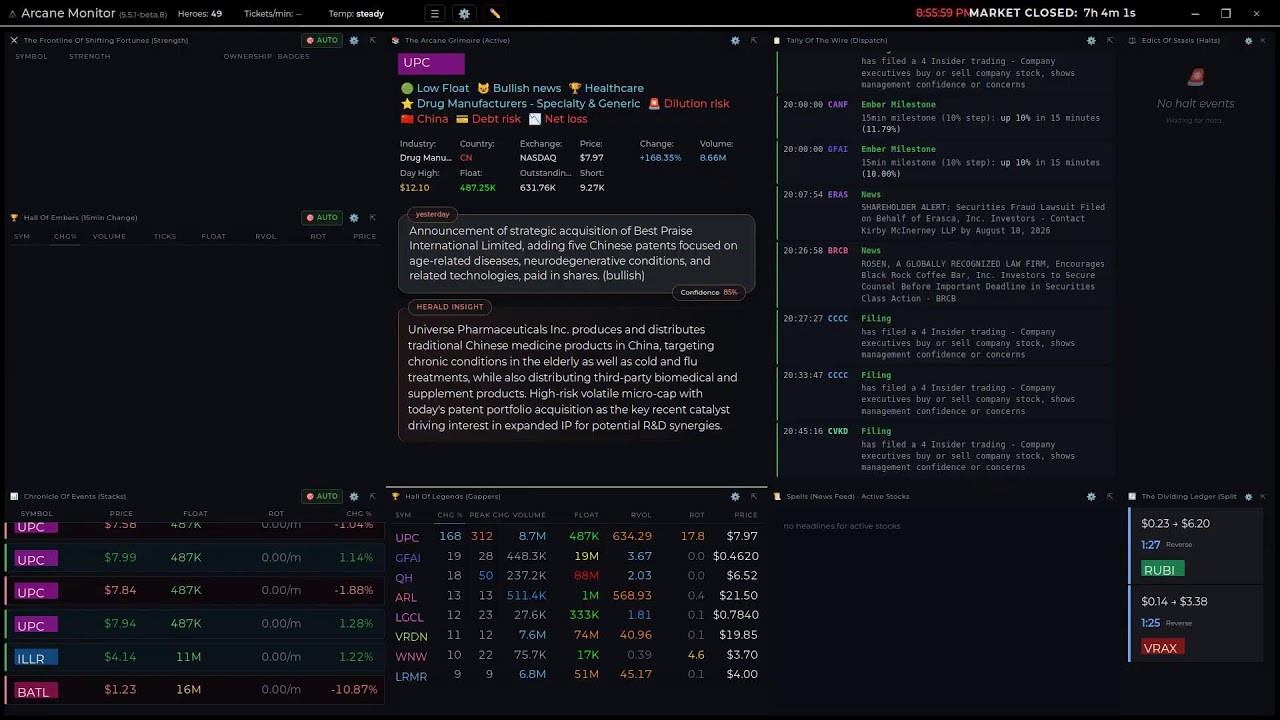
Task: Click the HERALD INSIGHT label
Action: (x=450, y=307)
